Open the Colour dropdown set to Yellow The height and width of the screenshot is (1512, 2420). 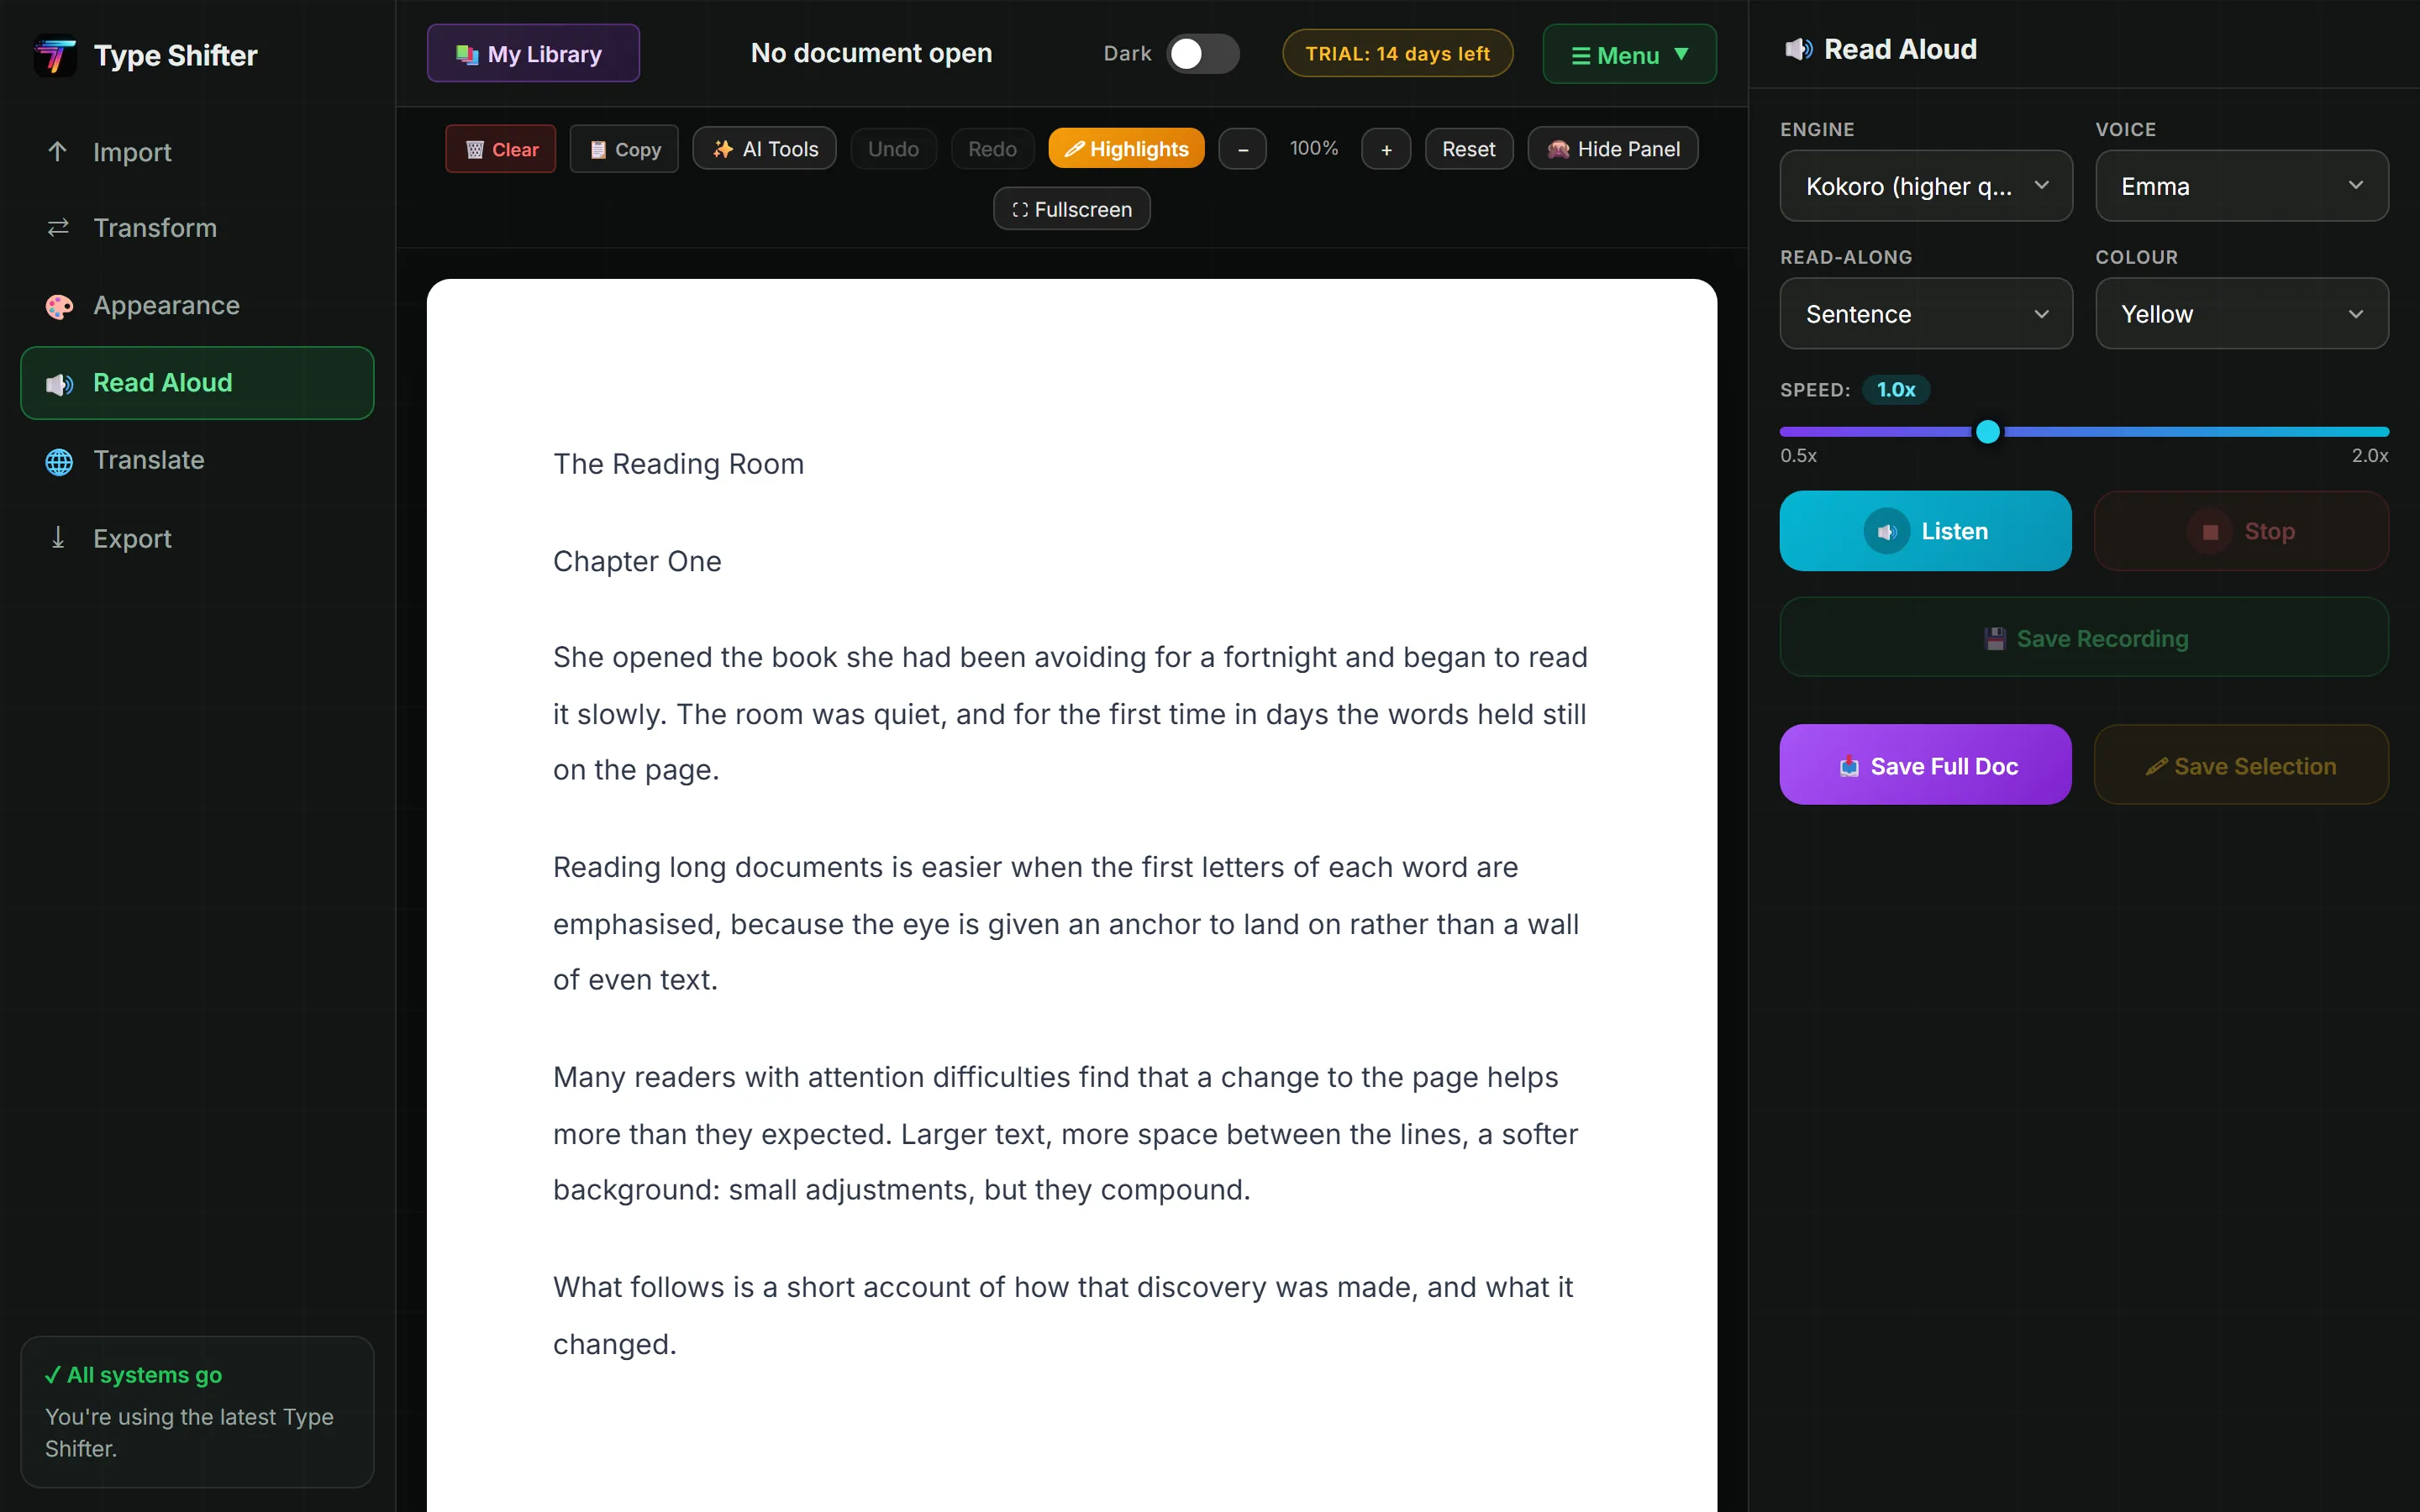2242,314
